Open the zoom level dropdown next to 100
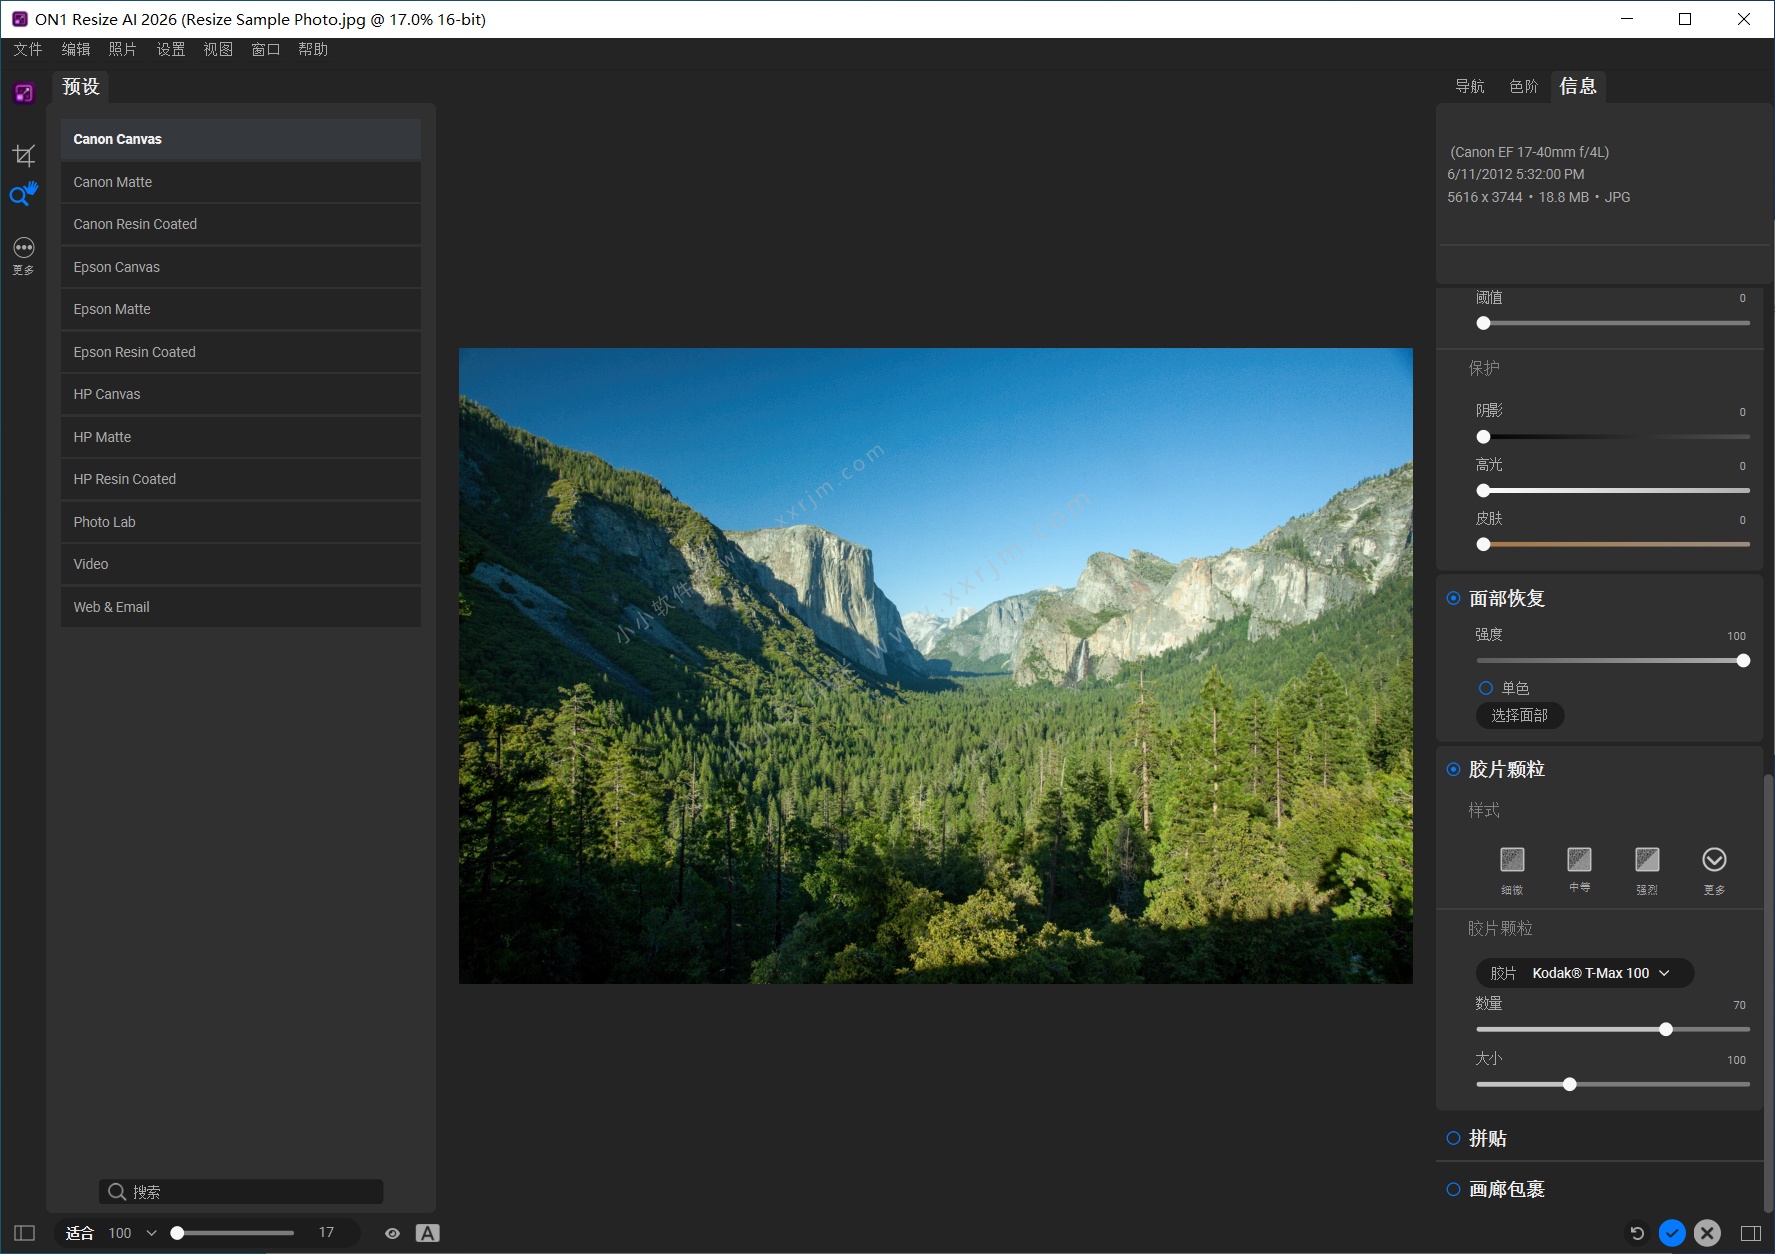This screenshot has width=1775, height=1254. click(152, 1233)
